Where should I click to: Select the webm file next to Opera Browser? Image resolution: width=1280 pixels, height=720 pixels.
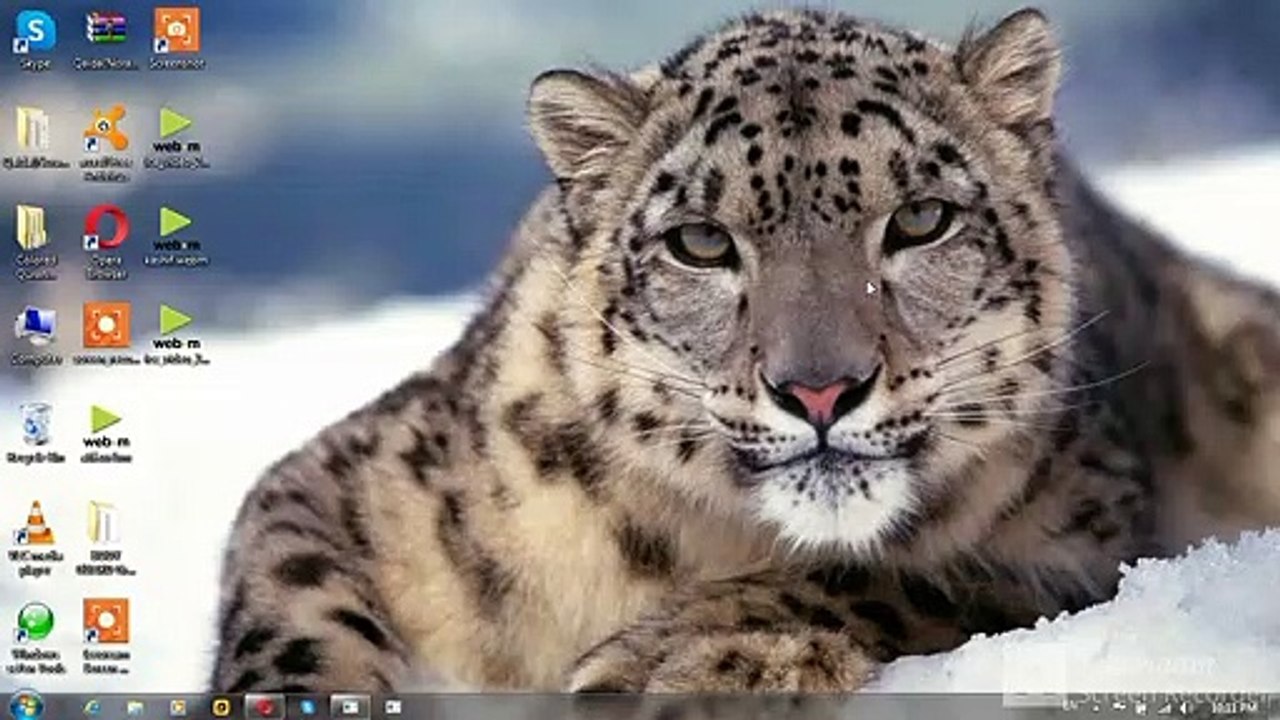click(175, 236)
